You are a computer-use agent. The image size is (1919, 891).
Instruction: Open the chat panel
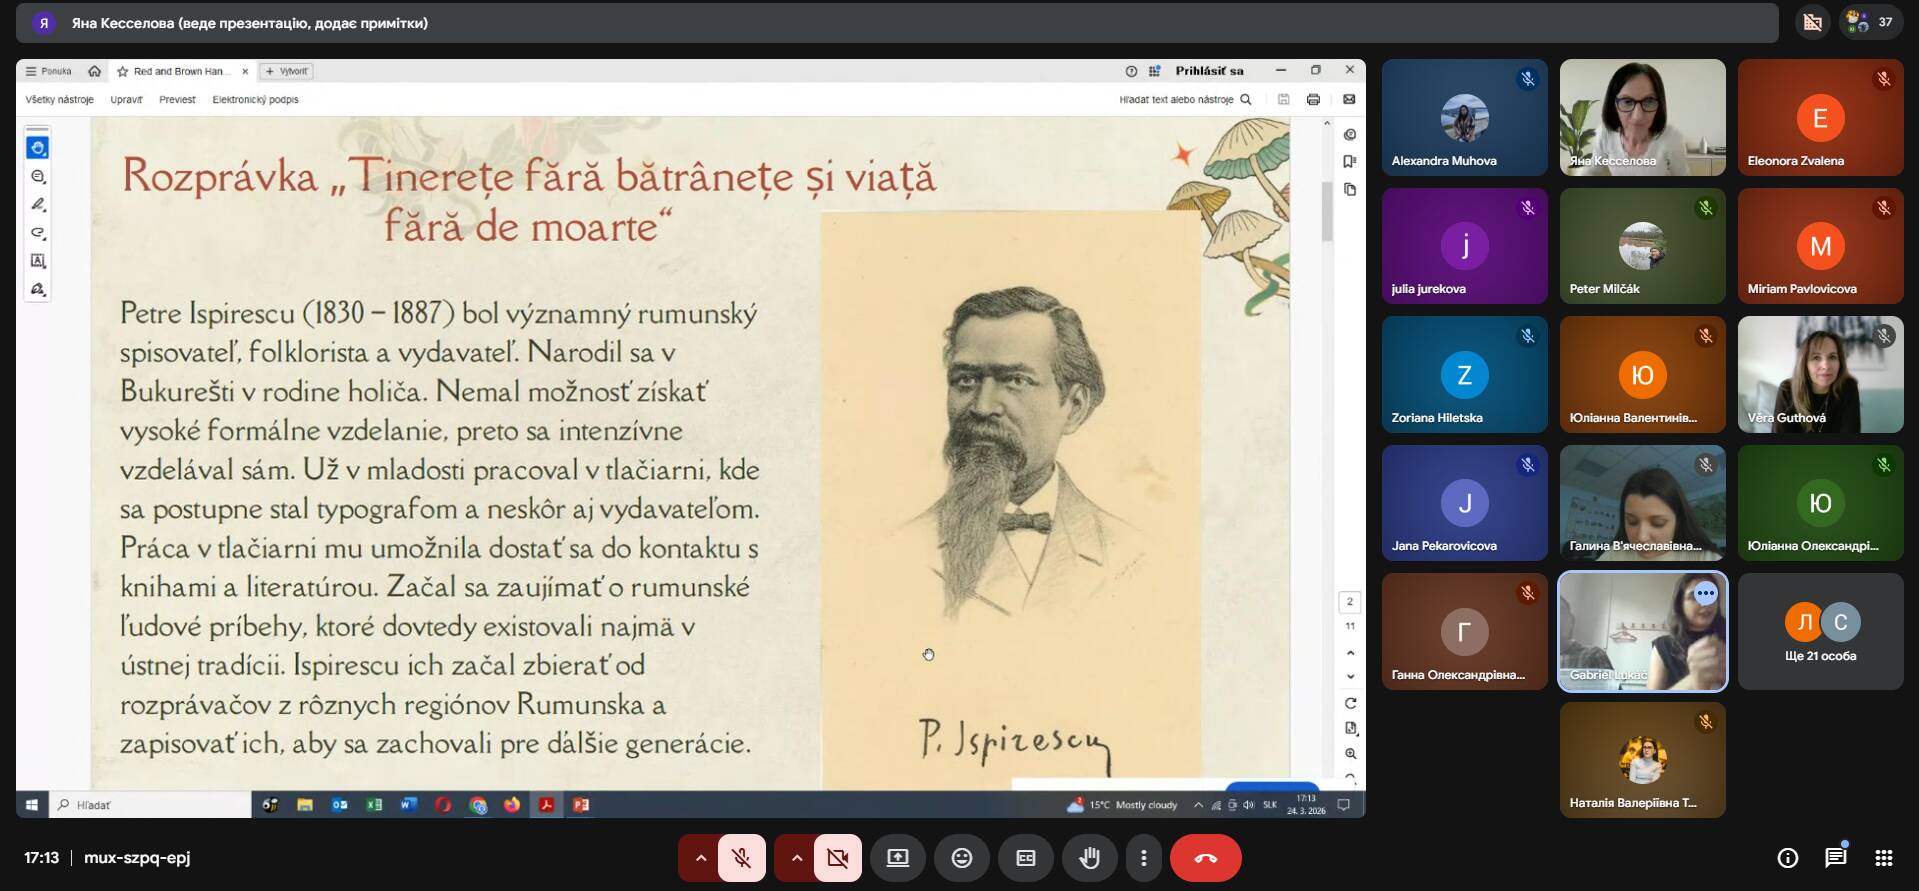pyautogui.click(x=1835, y=858)
